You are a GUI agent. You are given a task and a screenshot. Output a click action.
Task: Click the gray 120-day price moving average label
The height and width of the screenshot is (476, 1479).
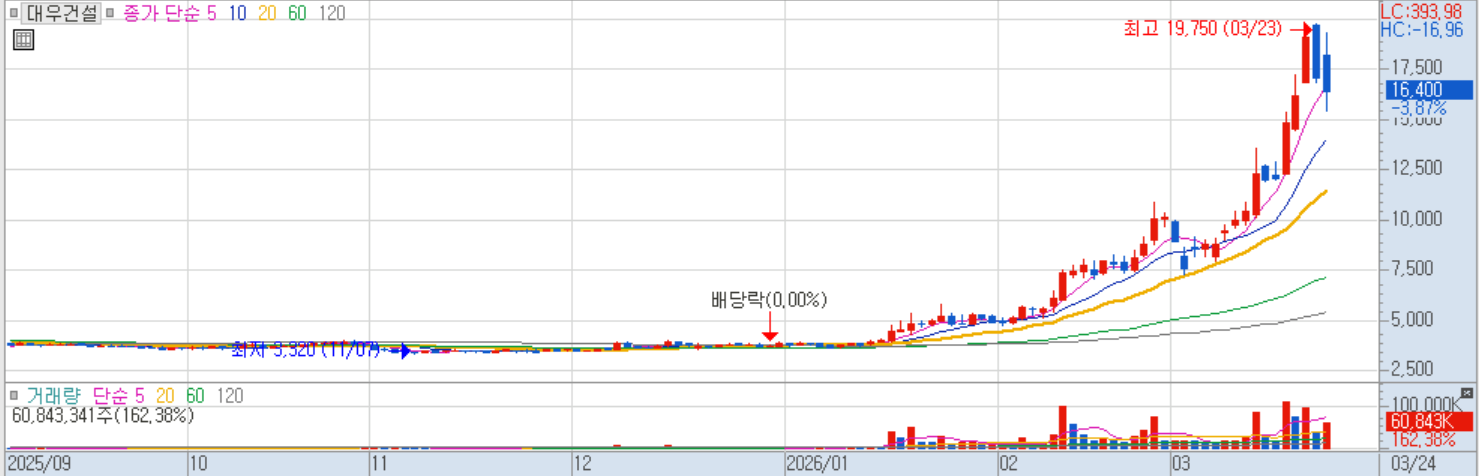[x=331, y=15]
